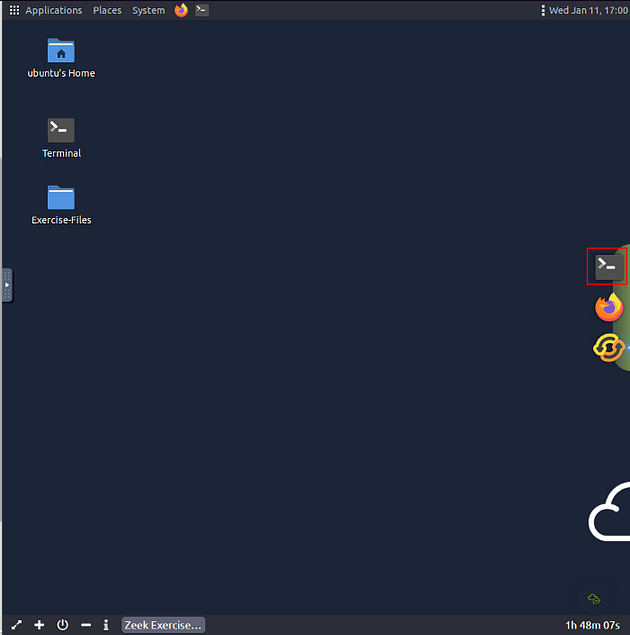Click the Firefox icon in the right dock
Image resolution: width=630 pixels, height=635 pixels.
[x=609, y=307]
